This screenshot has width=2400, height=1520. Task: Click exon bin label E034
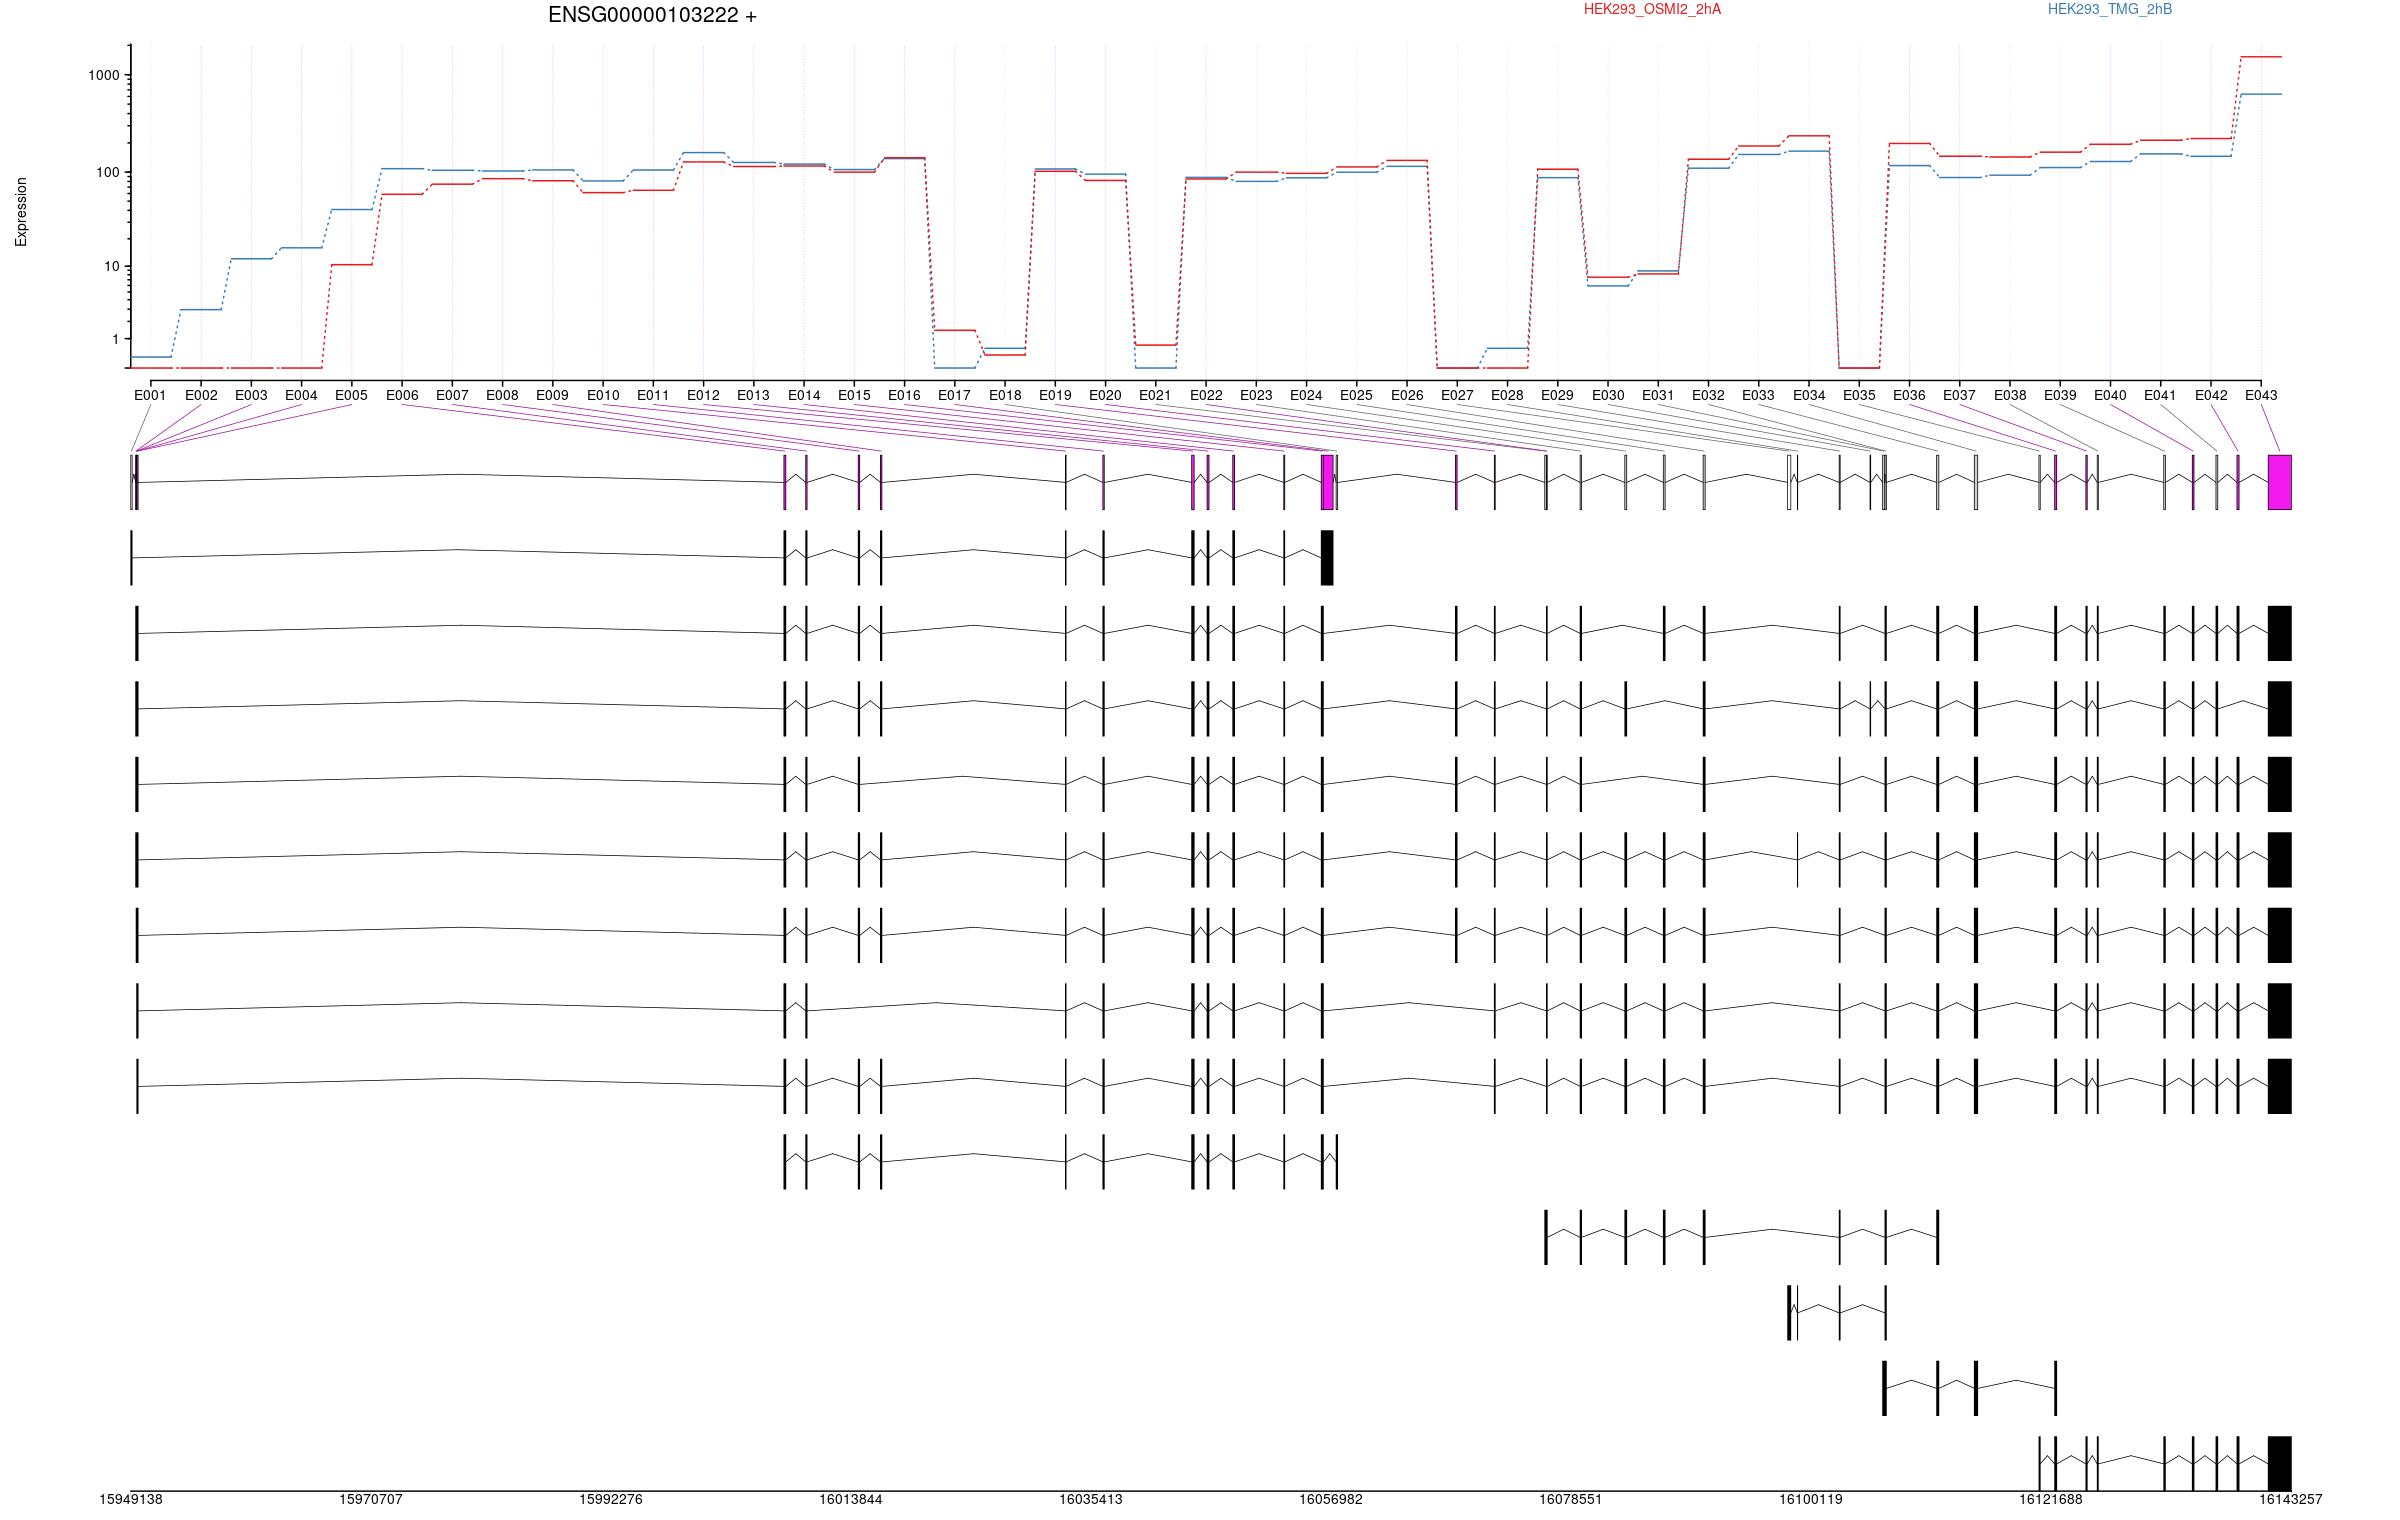point(1809,395)
